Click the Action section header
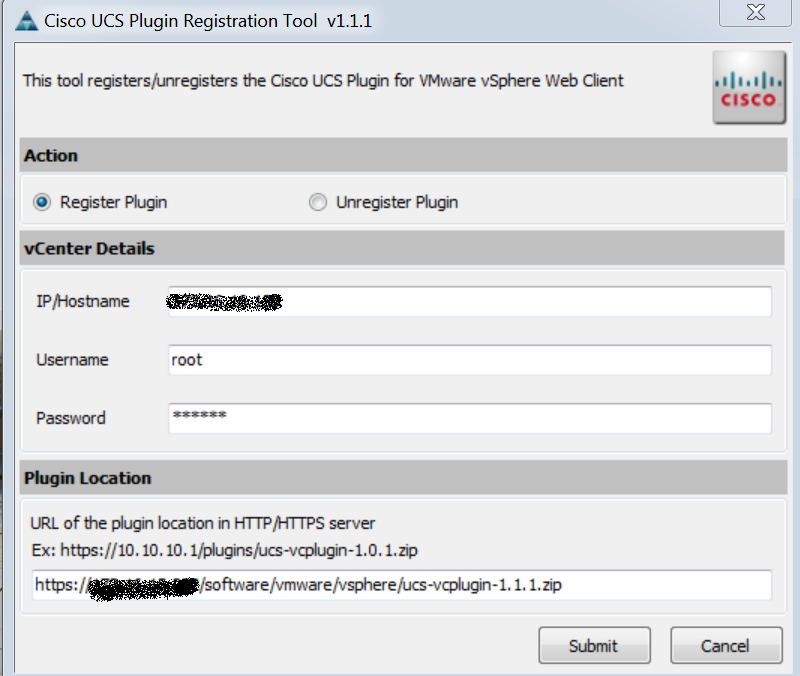The height and width of the screenshot is (676, 800). (403, 155)
